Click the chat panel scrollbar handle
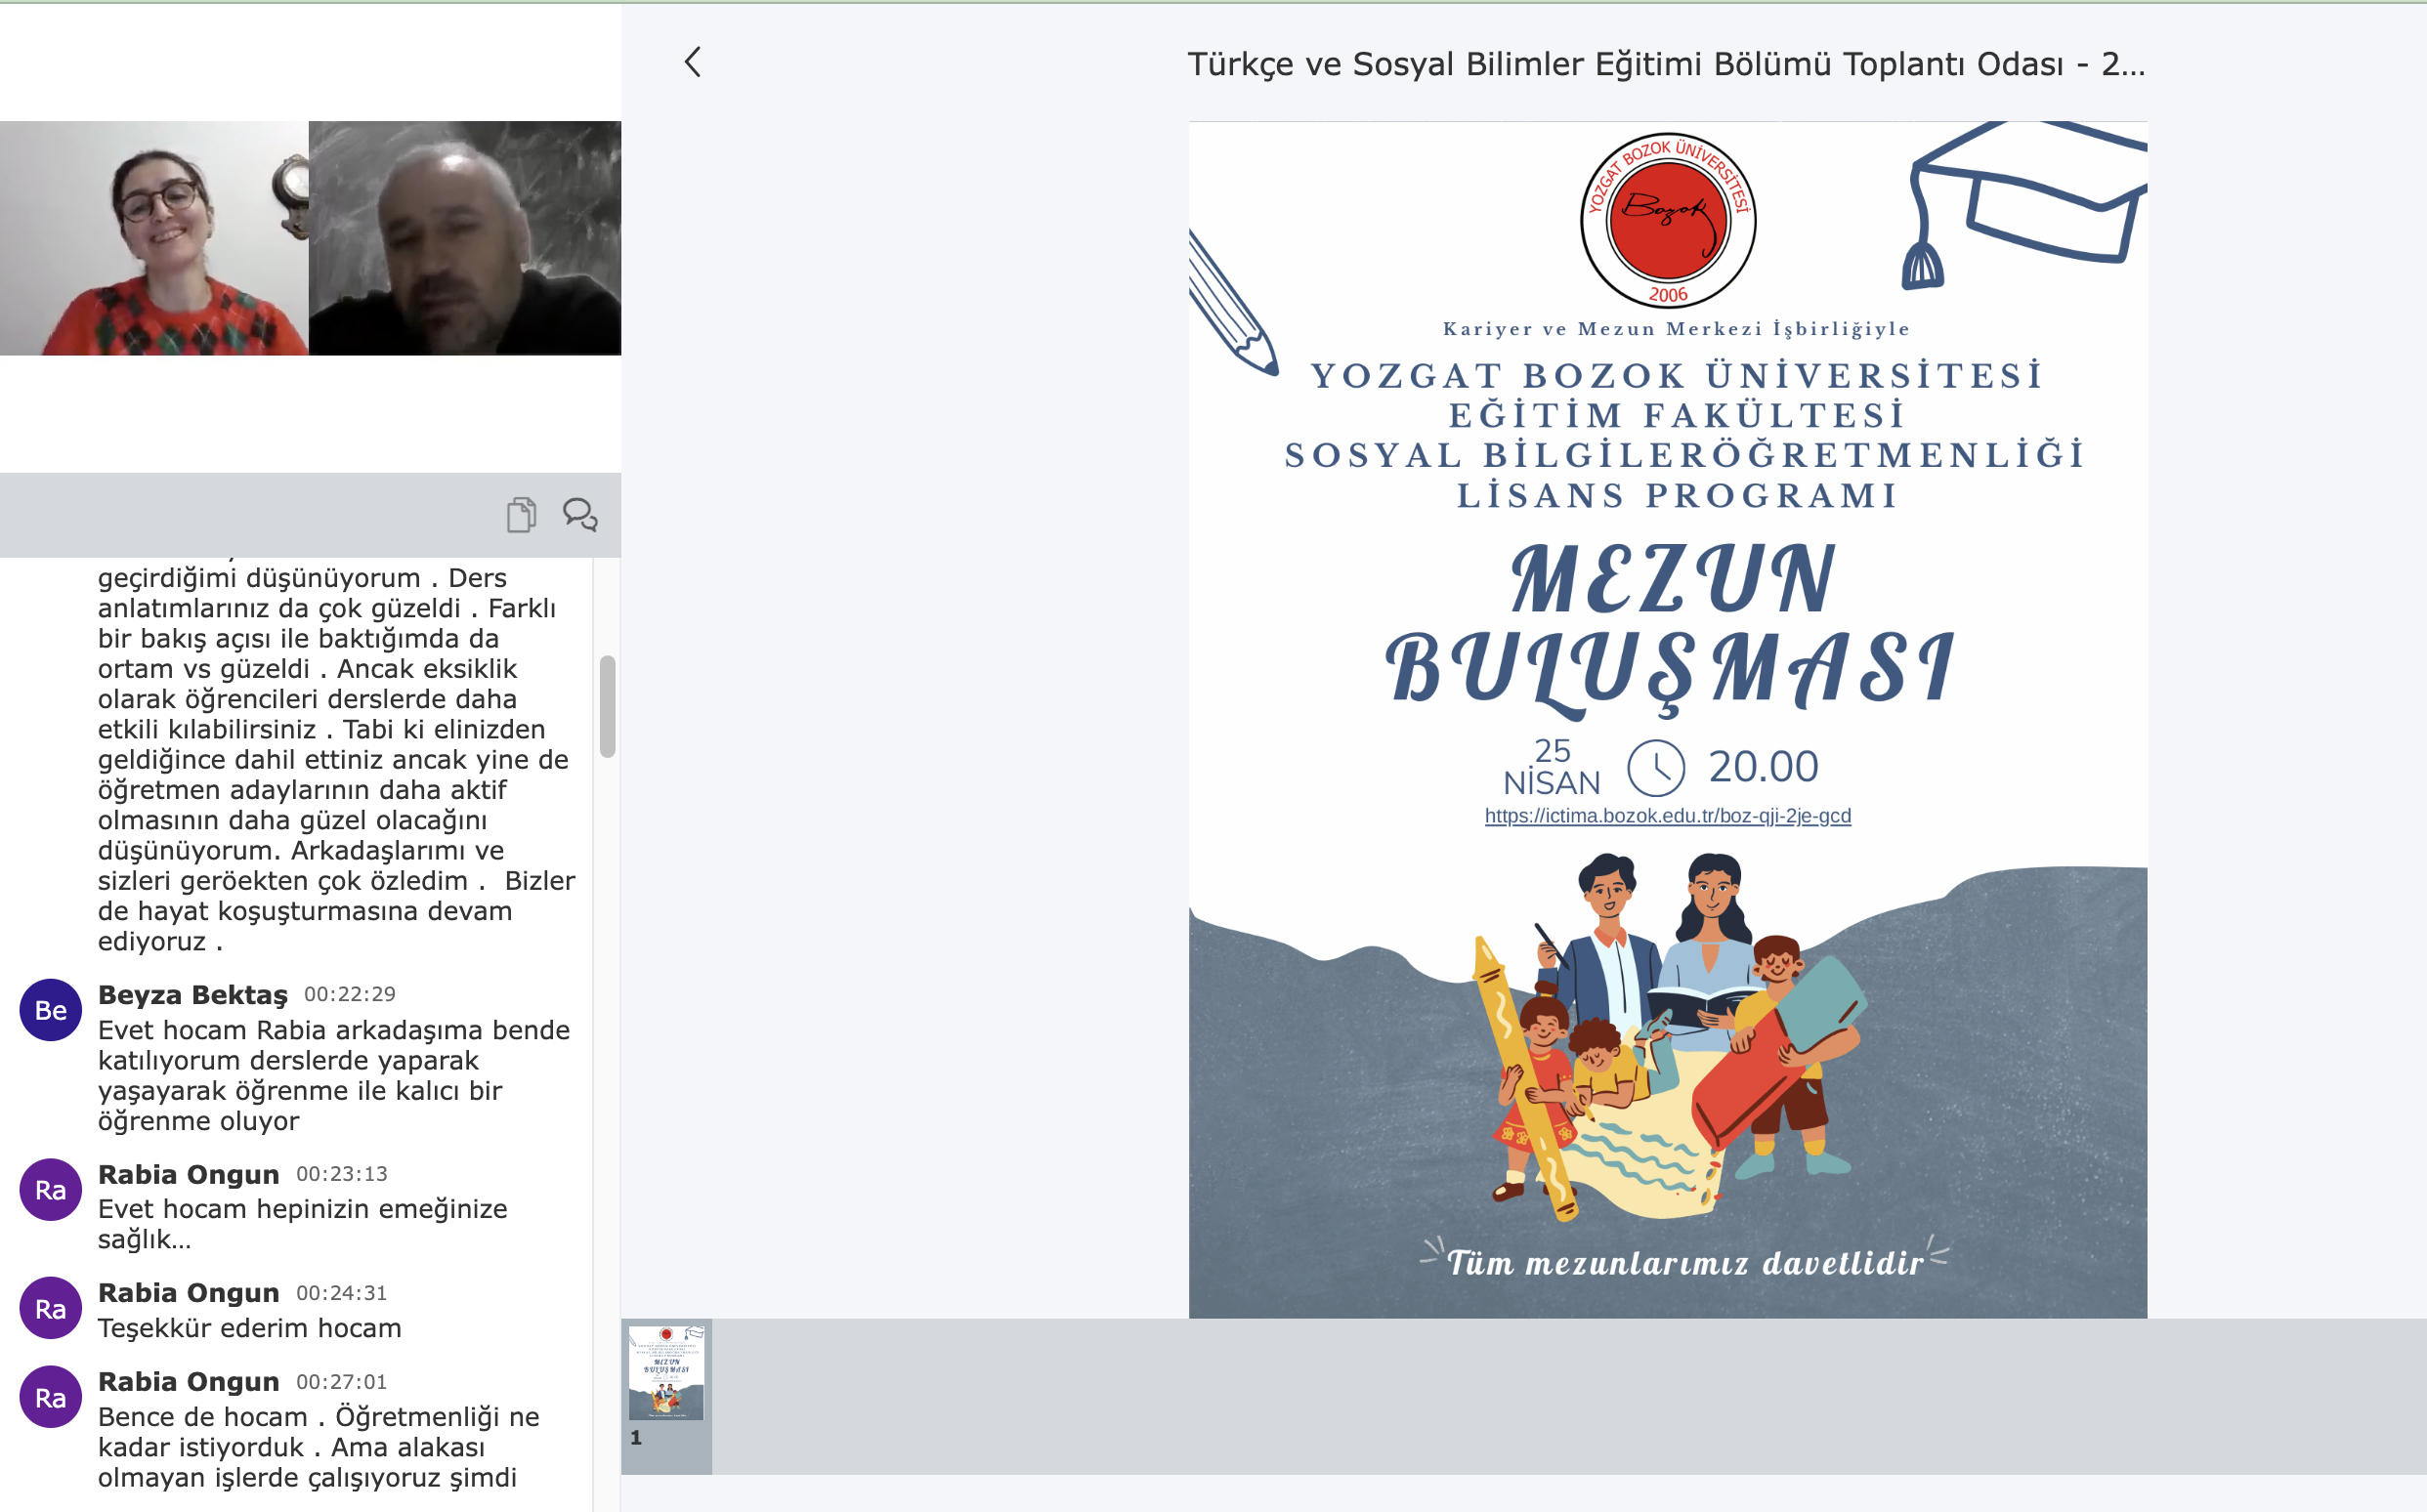The image size is (2427, 1512). [x=607, y=706]
